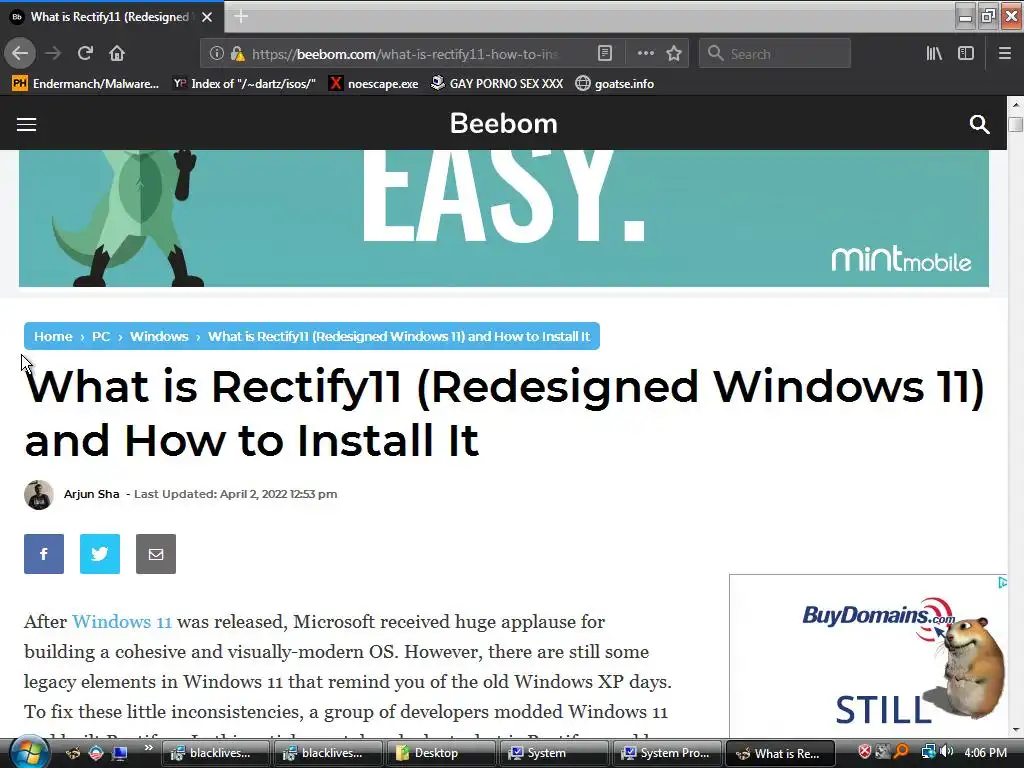This screenshot has height=768, width=1024.
Task: Open the Windows Start menu
Action: pyautogui.click(x=29, y=752)
